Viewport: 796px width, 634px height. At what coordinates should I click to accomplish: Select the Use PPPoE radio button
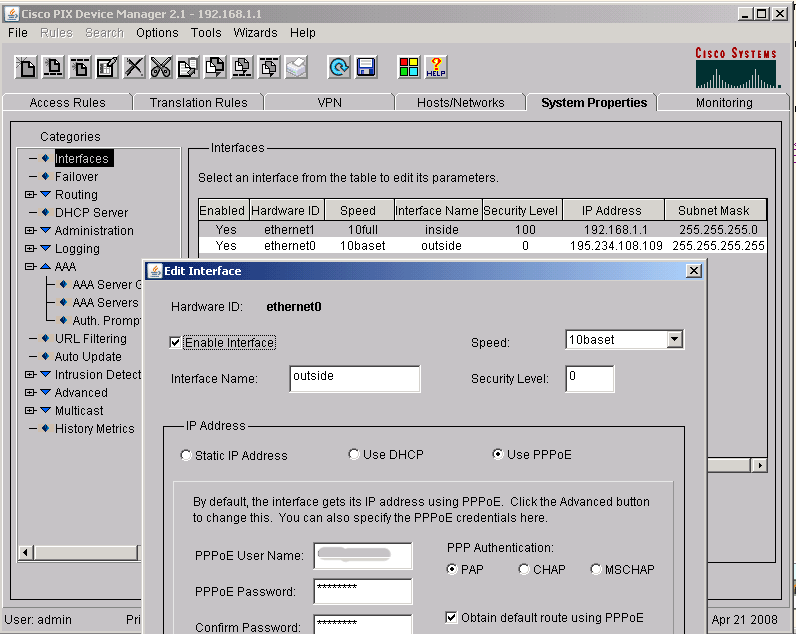point(498,454)
